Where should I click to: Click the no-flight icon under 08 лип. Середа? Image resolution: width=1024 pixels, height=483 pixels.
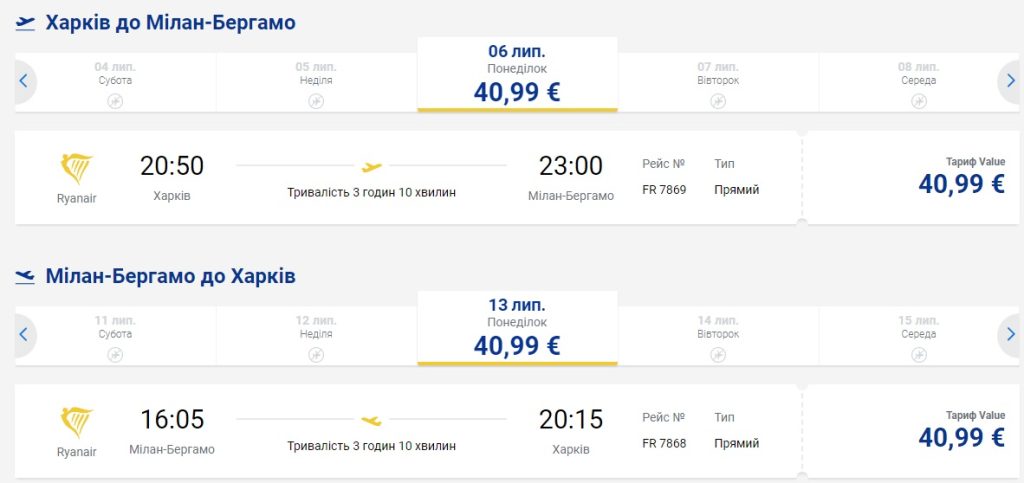point(918,101)
